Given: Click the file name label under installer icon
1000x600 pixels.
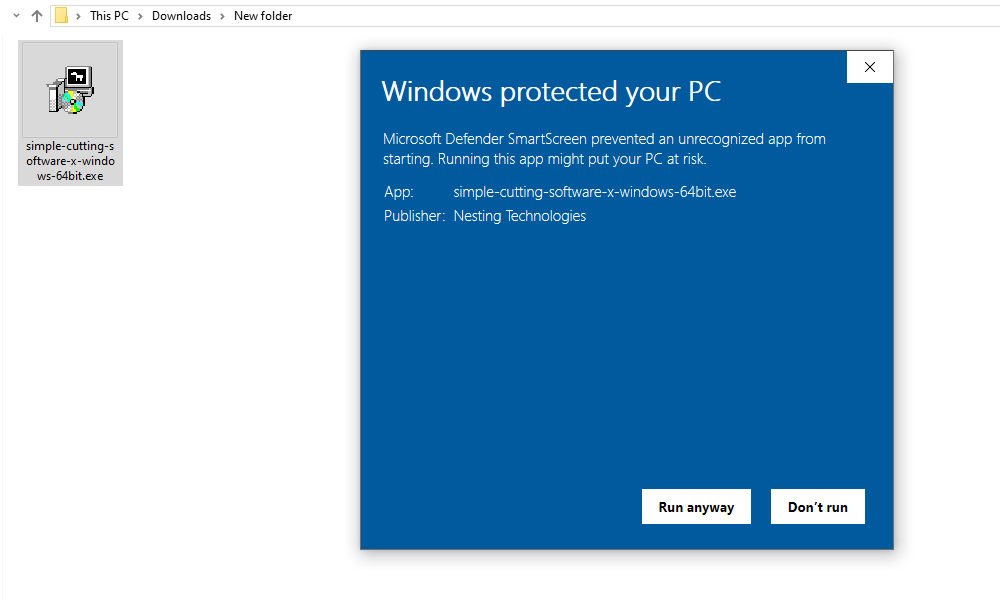Looking at the screenshot, I should [70, 161].
